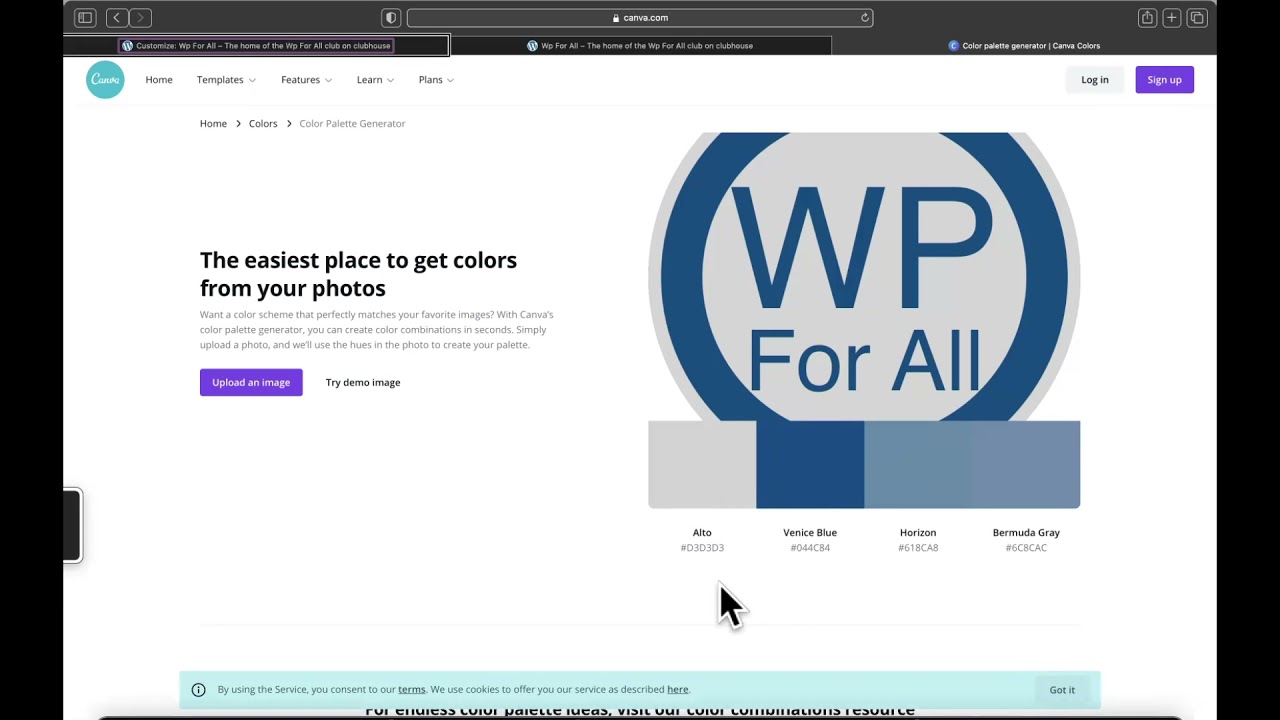Switch to the Customize: Wp For All tab

pyautogui.click(x=256, y=45)
